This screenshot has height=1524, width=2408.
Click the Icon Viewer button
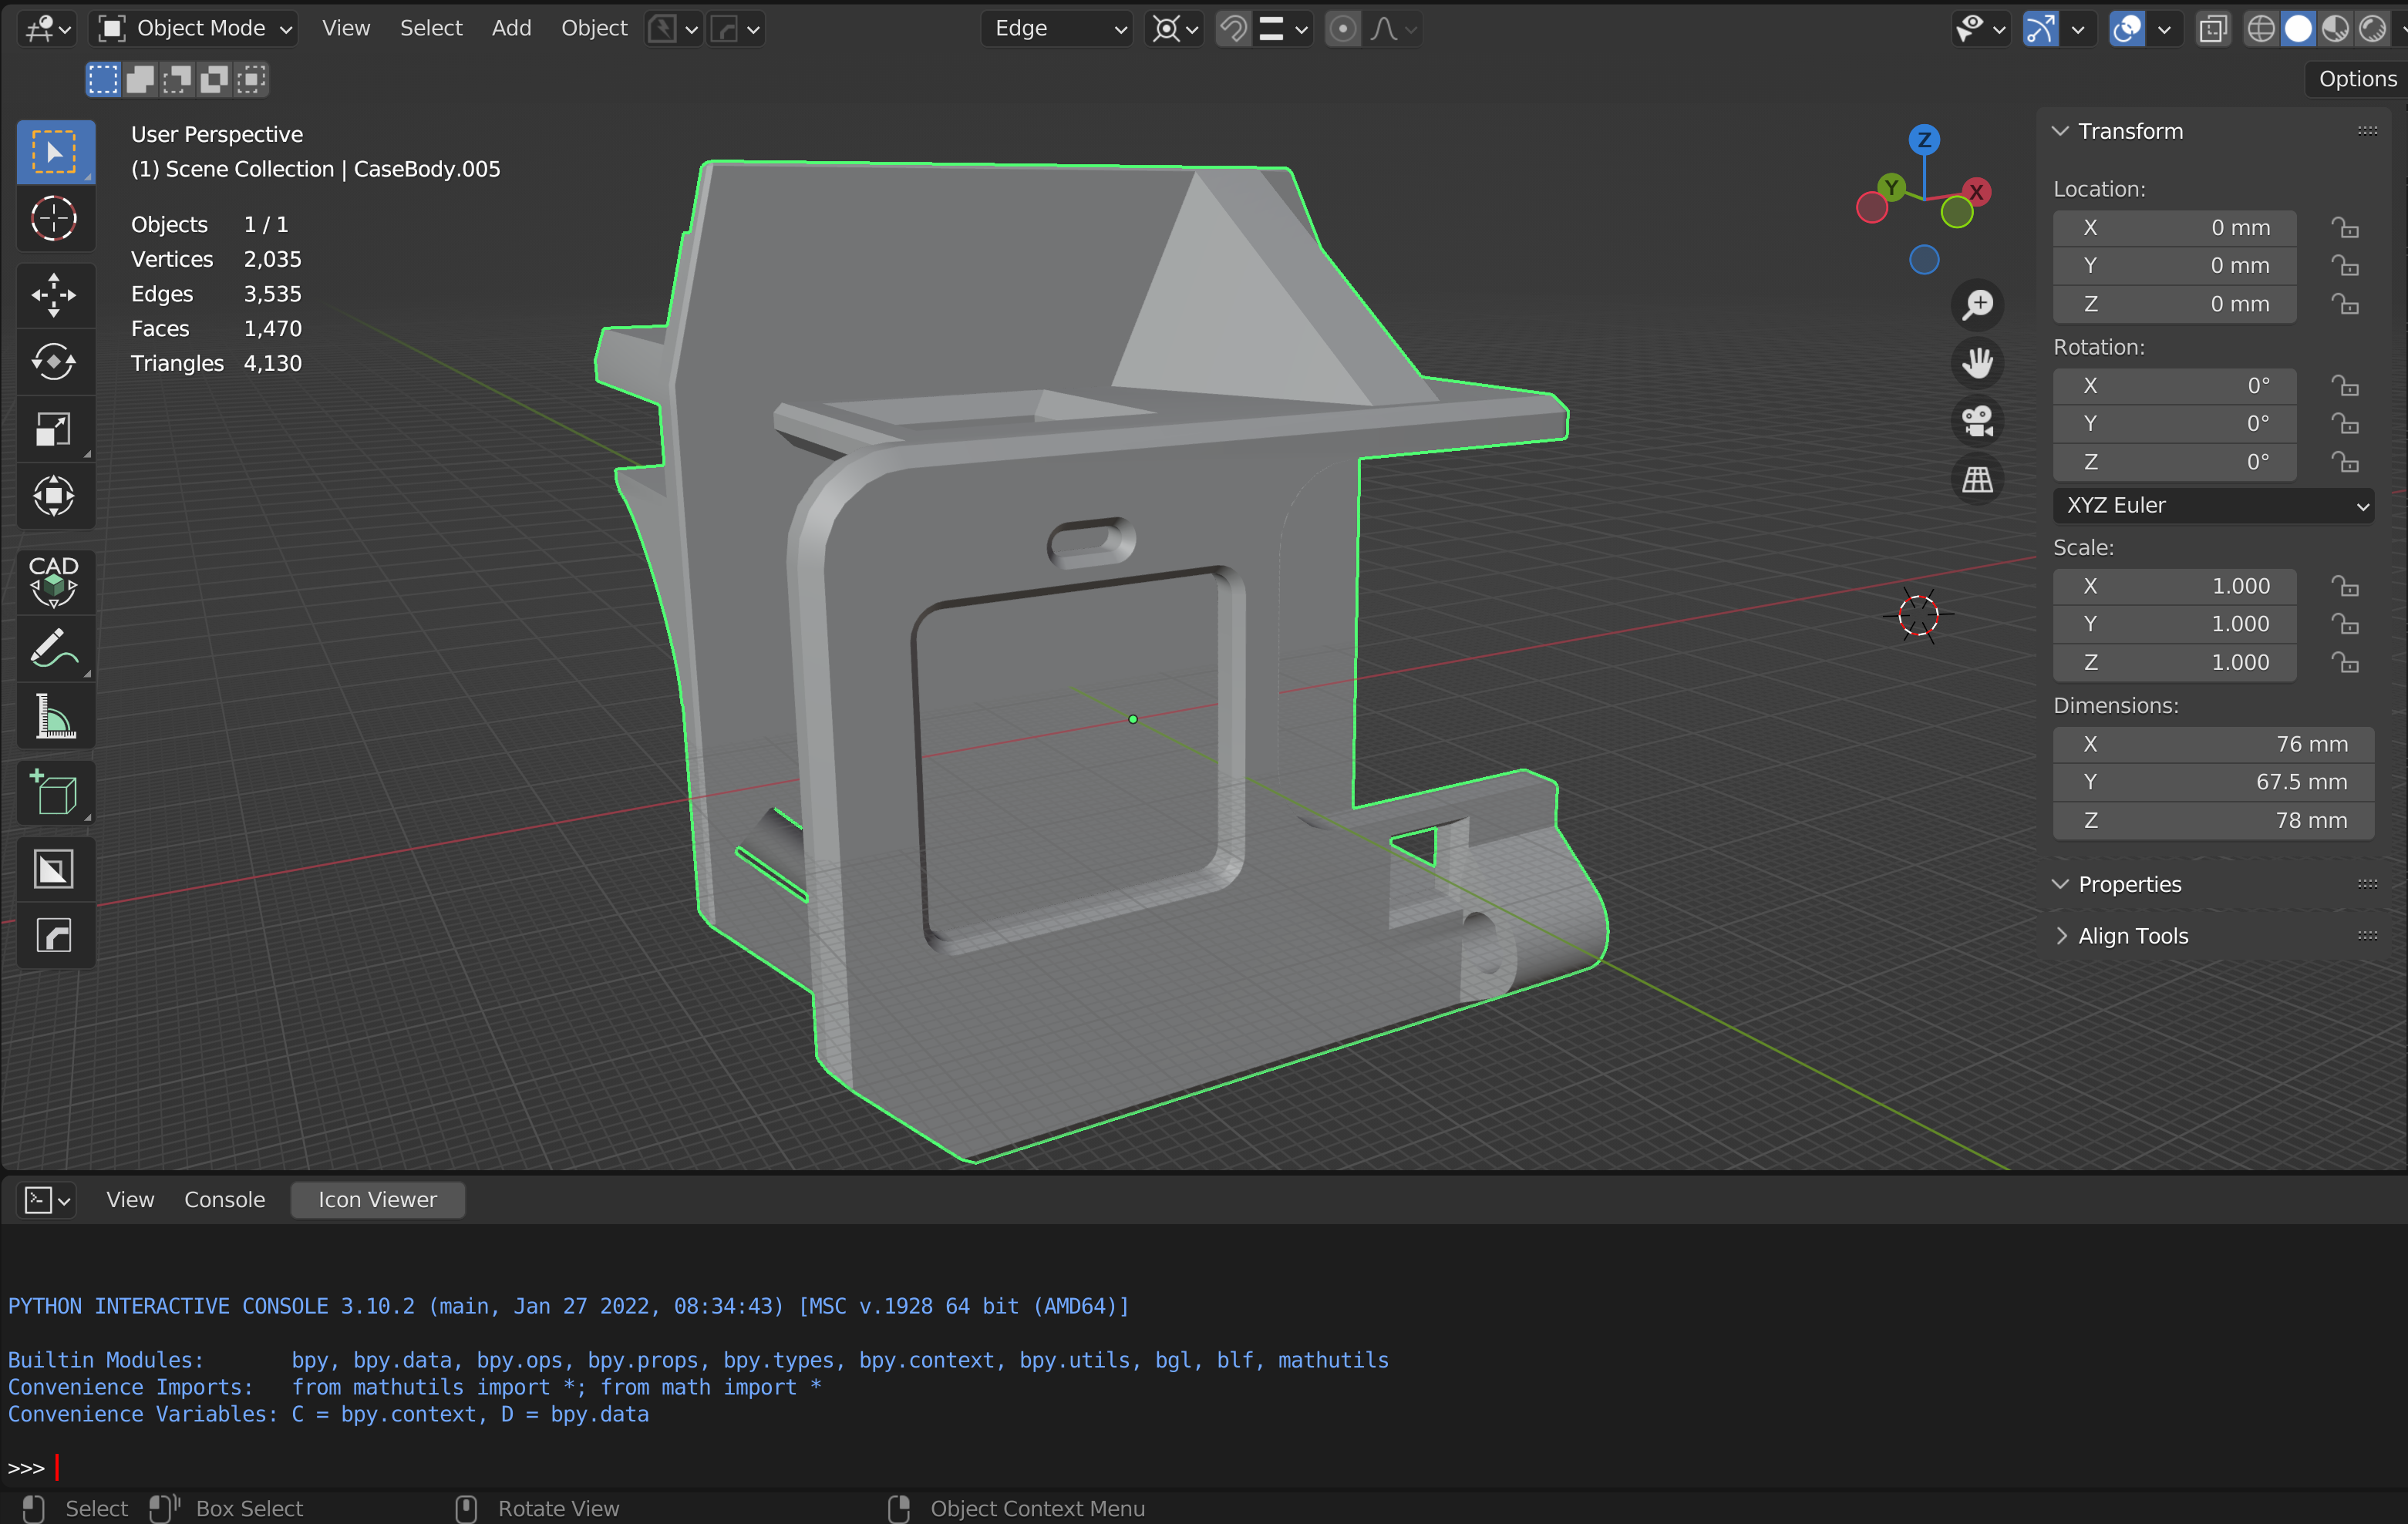pos(378,1200)
